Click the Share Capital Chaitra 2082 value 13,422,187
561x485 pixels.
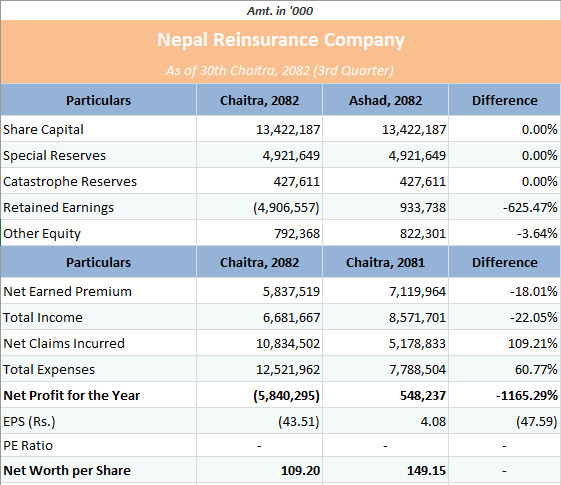coord(288,129)
